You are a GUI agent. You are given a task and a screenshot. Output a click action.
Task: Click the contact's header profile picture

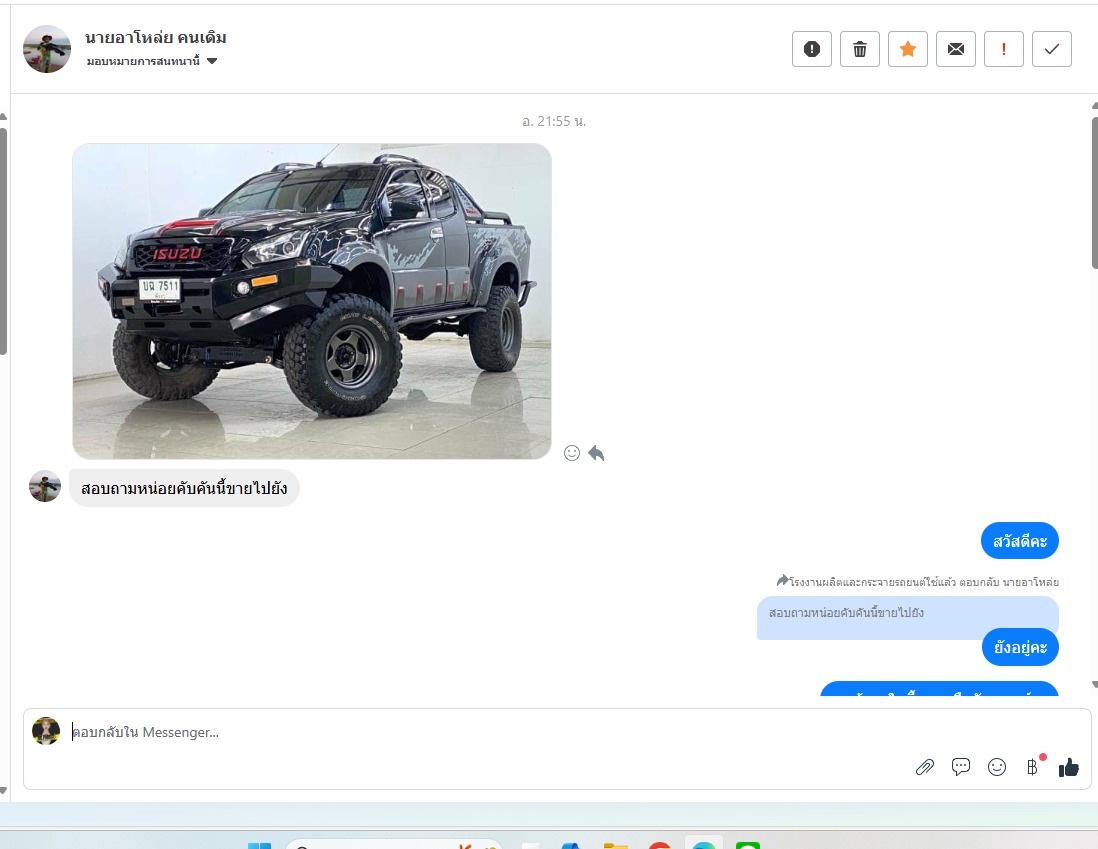click(x=47, y=49)
